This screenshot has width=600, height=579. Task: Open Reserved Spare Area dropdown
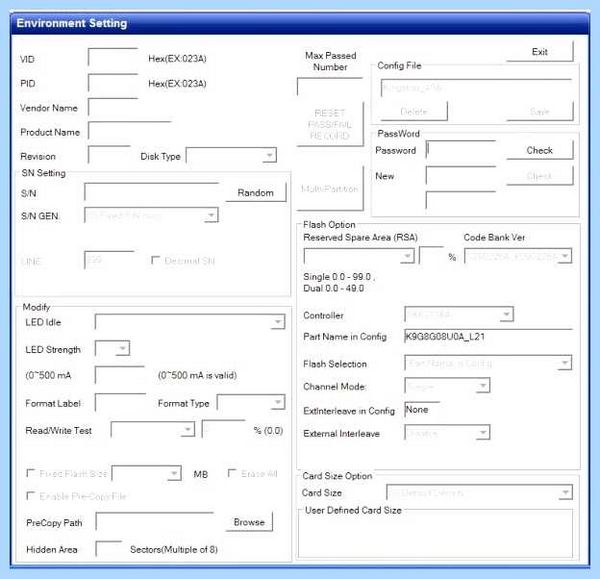(x=359, y=256)
